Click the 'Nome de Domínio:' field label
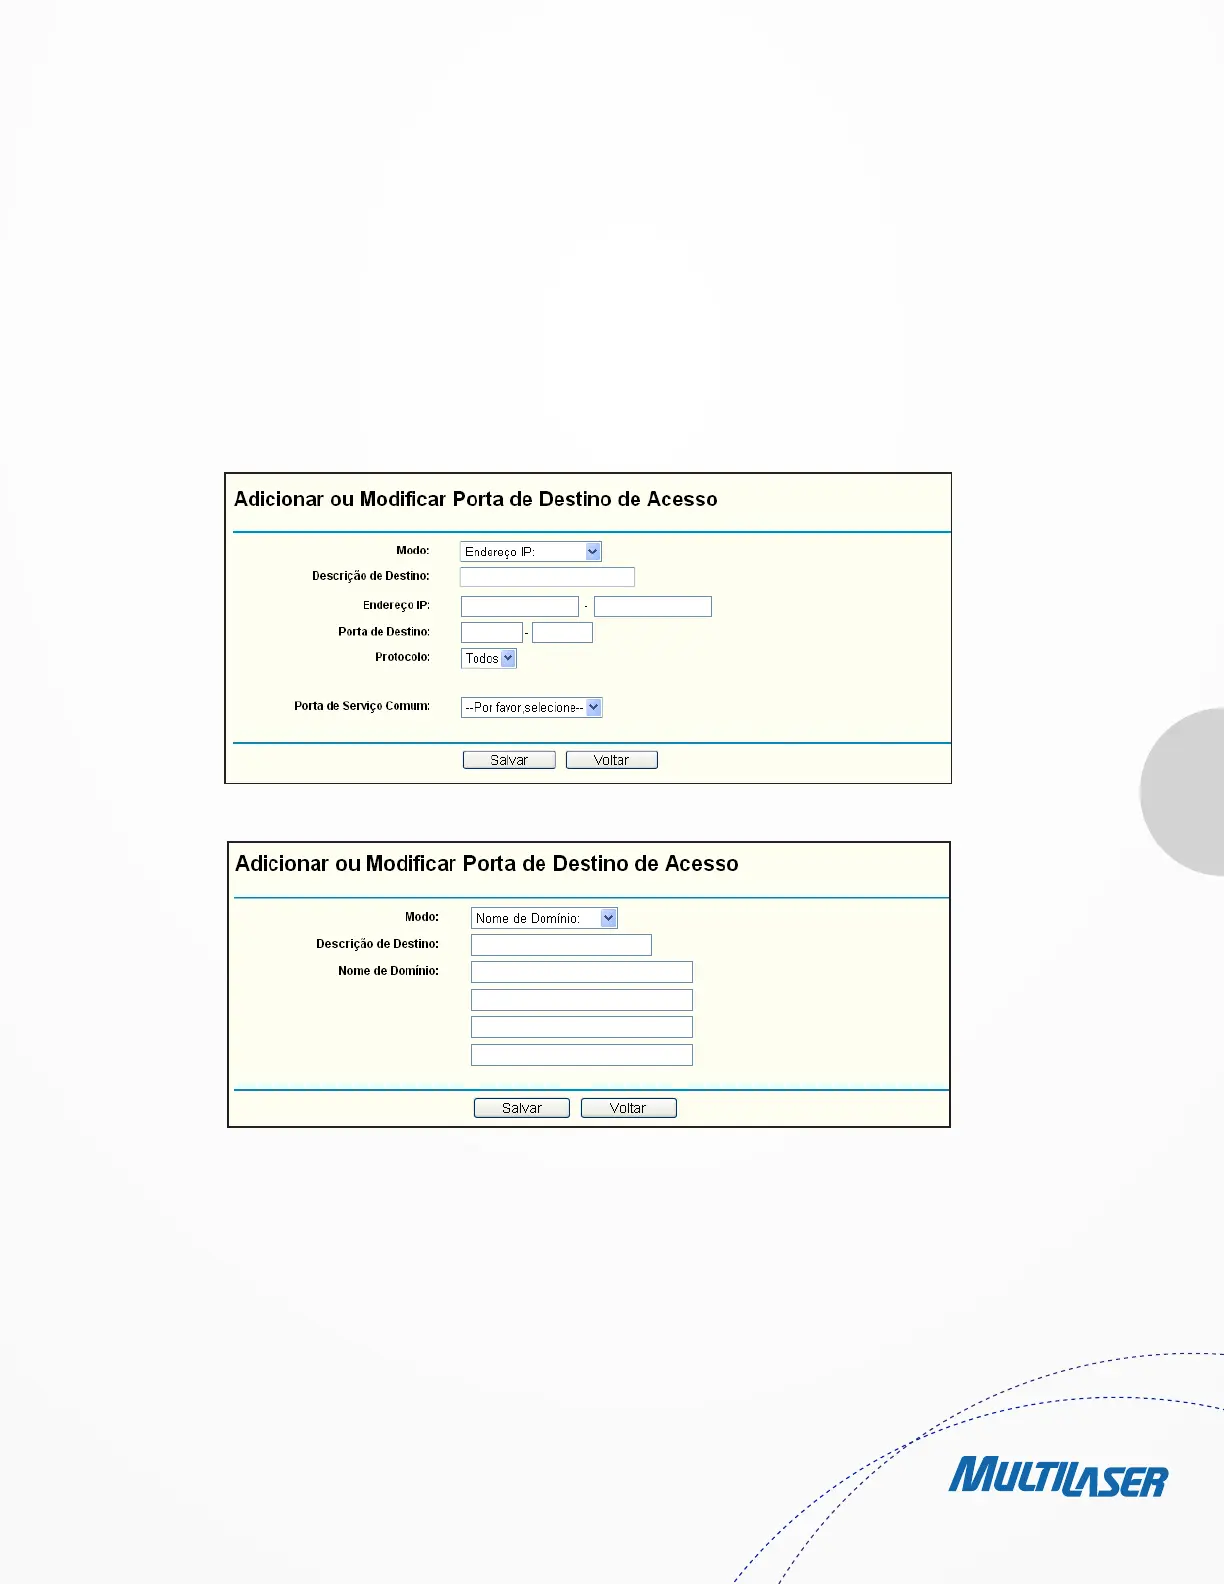 (388, 971)
